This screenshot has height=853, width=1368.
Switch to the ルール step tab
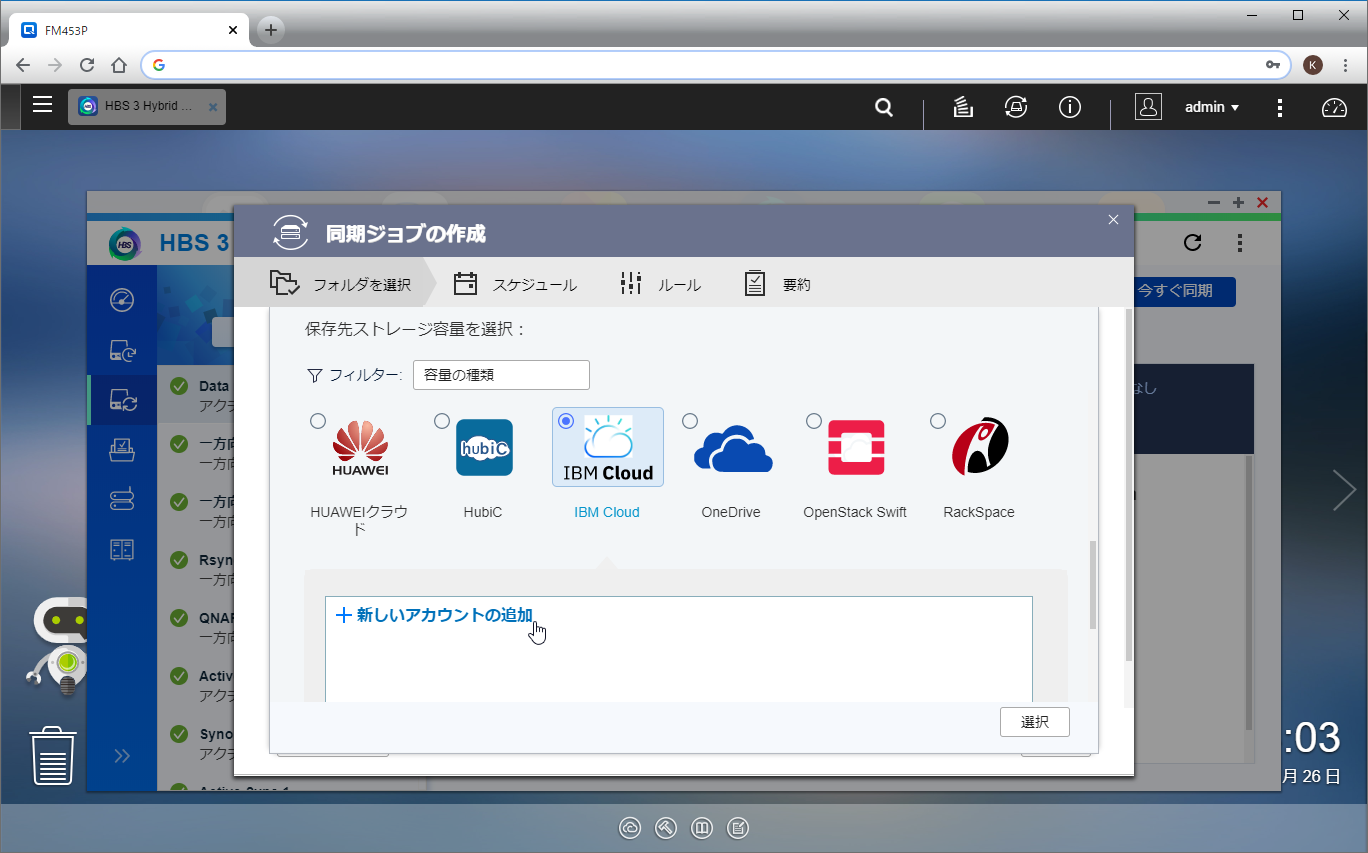tap(660, 285)
